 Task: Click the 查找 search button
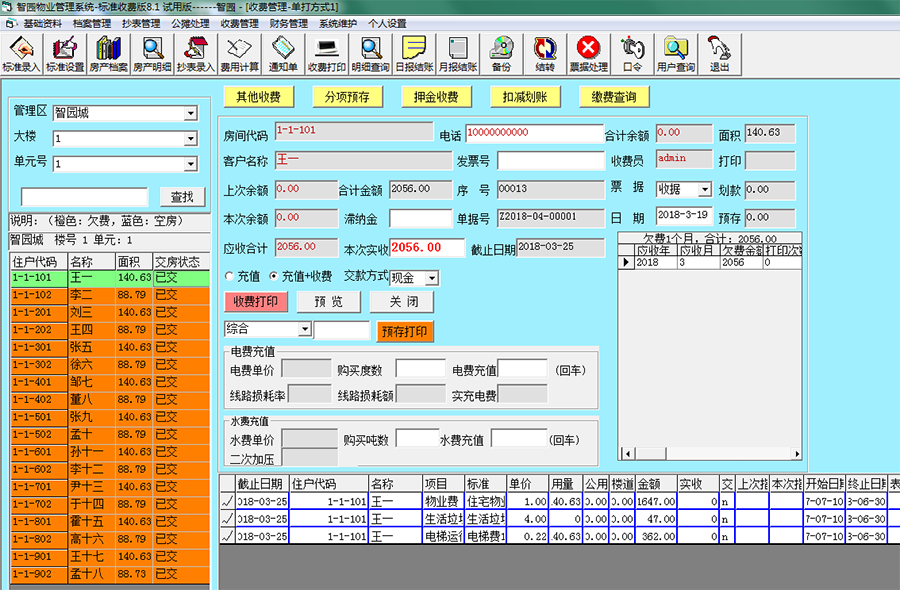(x=182, y=197)
